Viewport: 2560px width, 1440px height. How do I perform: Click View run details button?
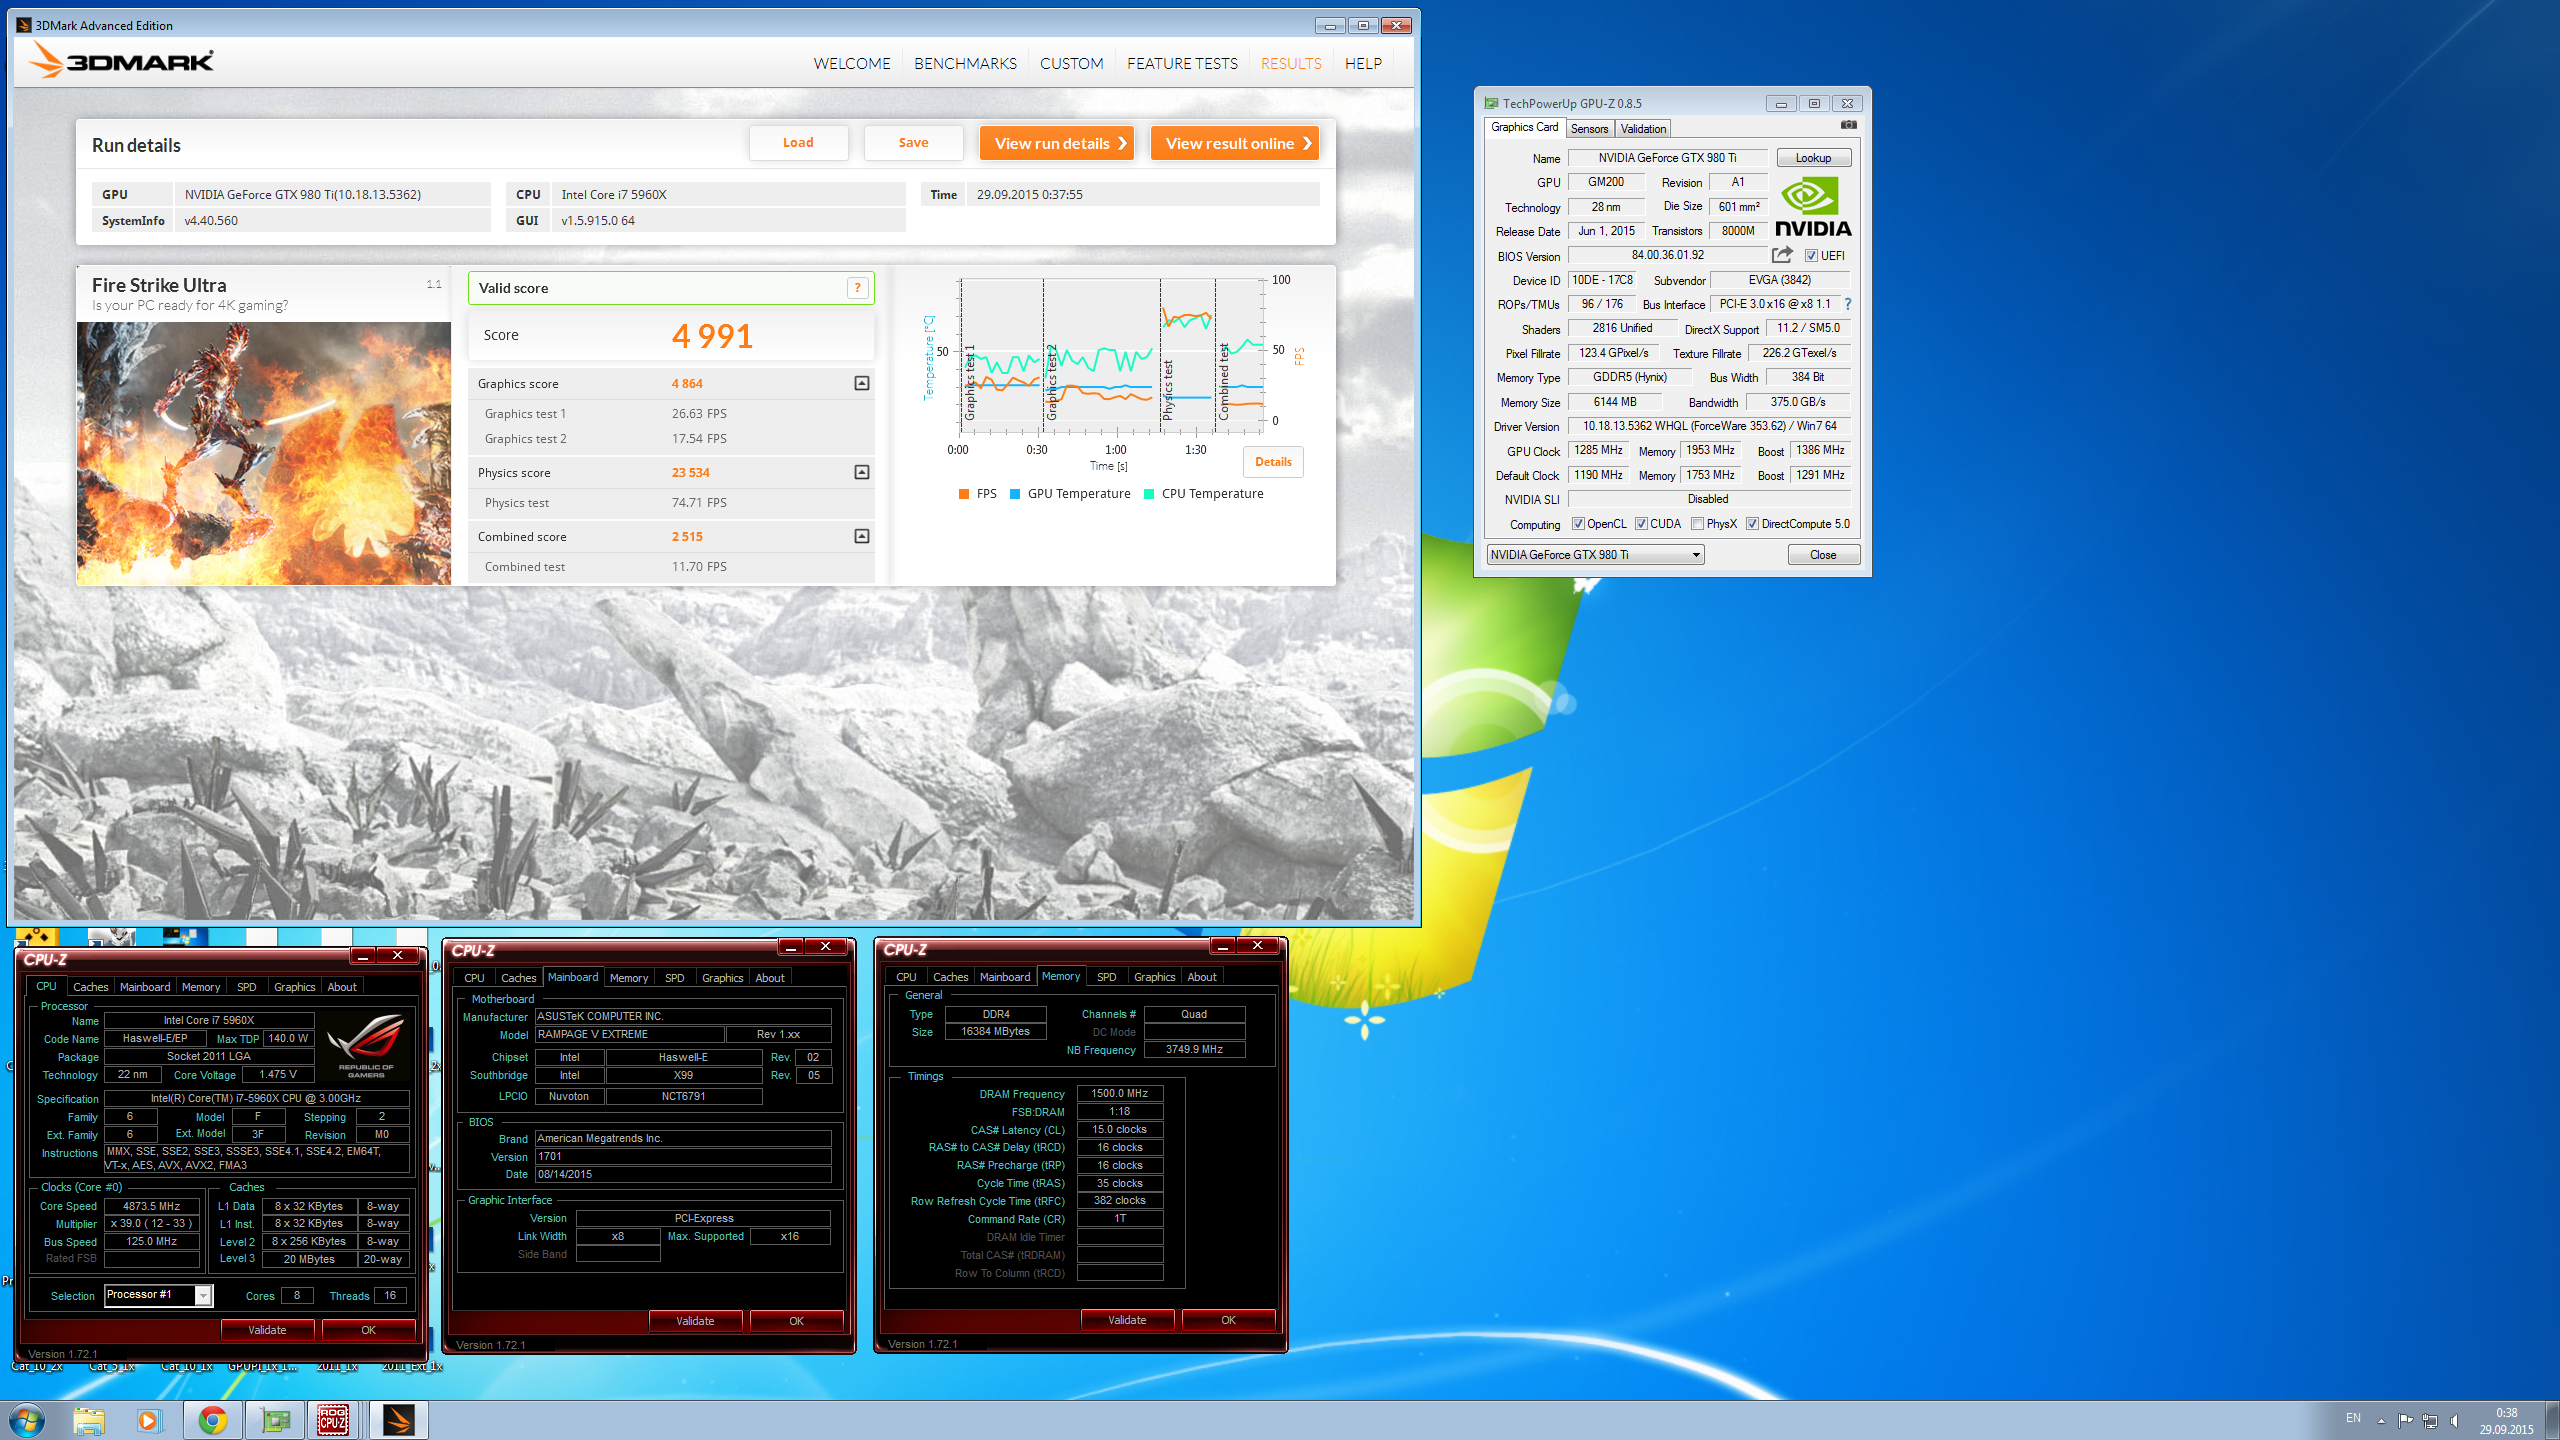(1057, 143)
